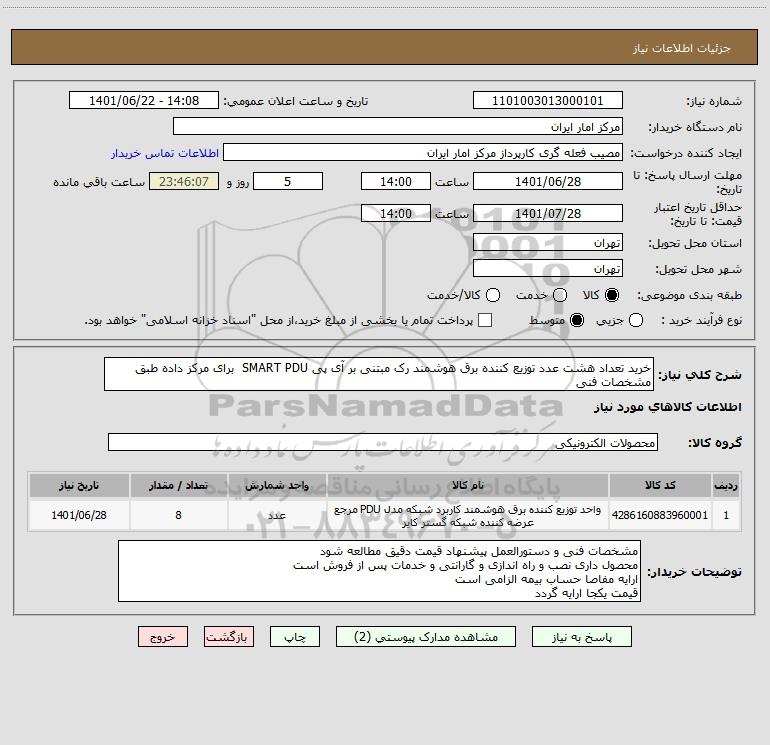This screenshot has width=770, height=745.
Task: Click the شرح کلی نیاز description box
Action: (379, 374)
